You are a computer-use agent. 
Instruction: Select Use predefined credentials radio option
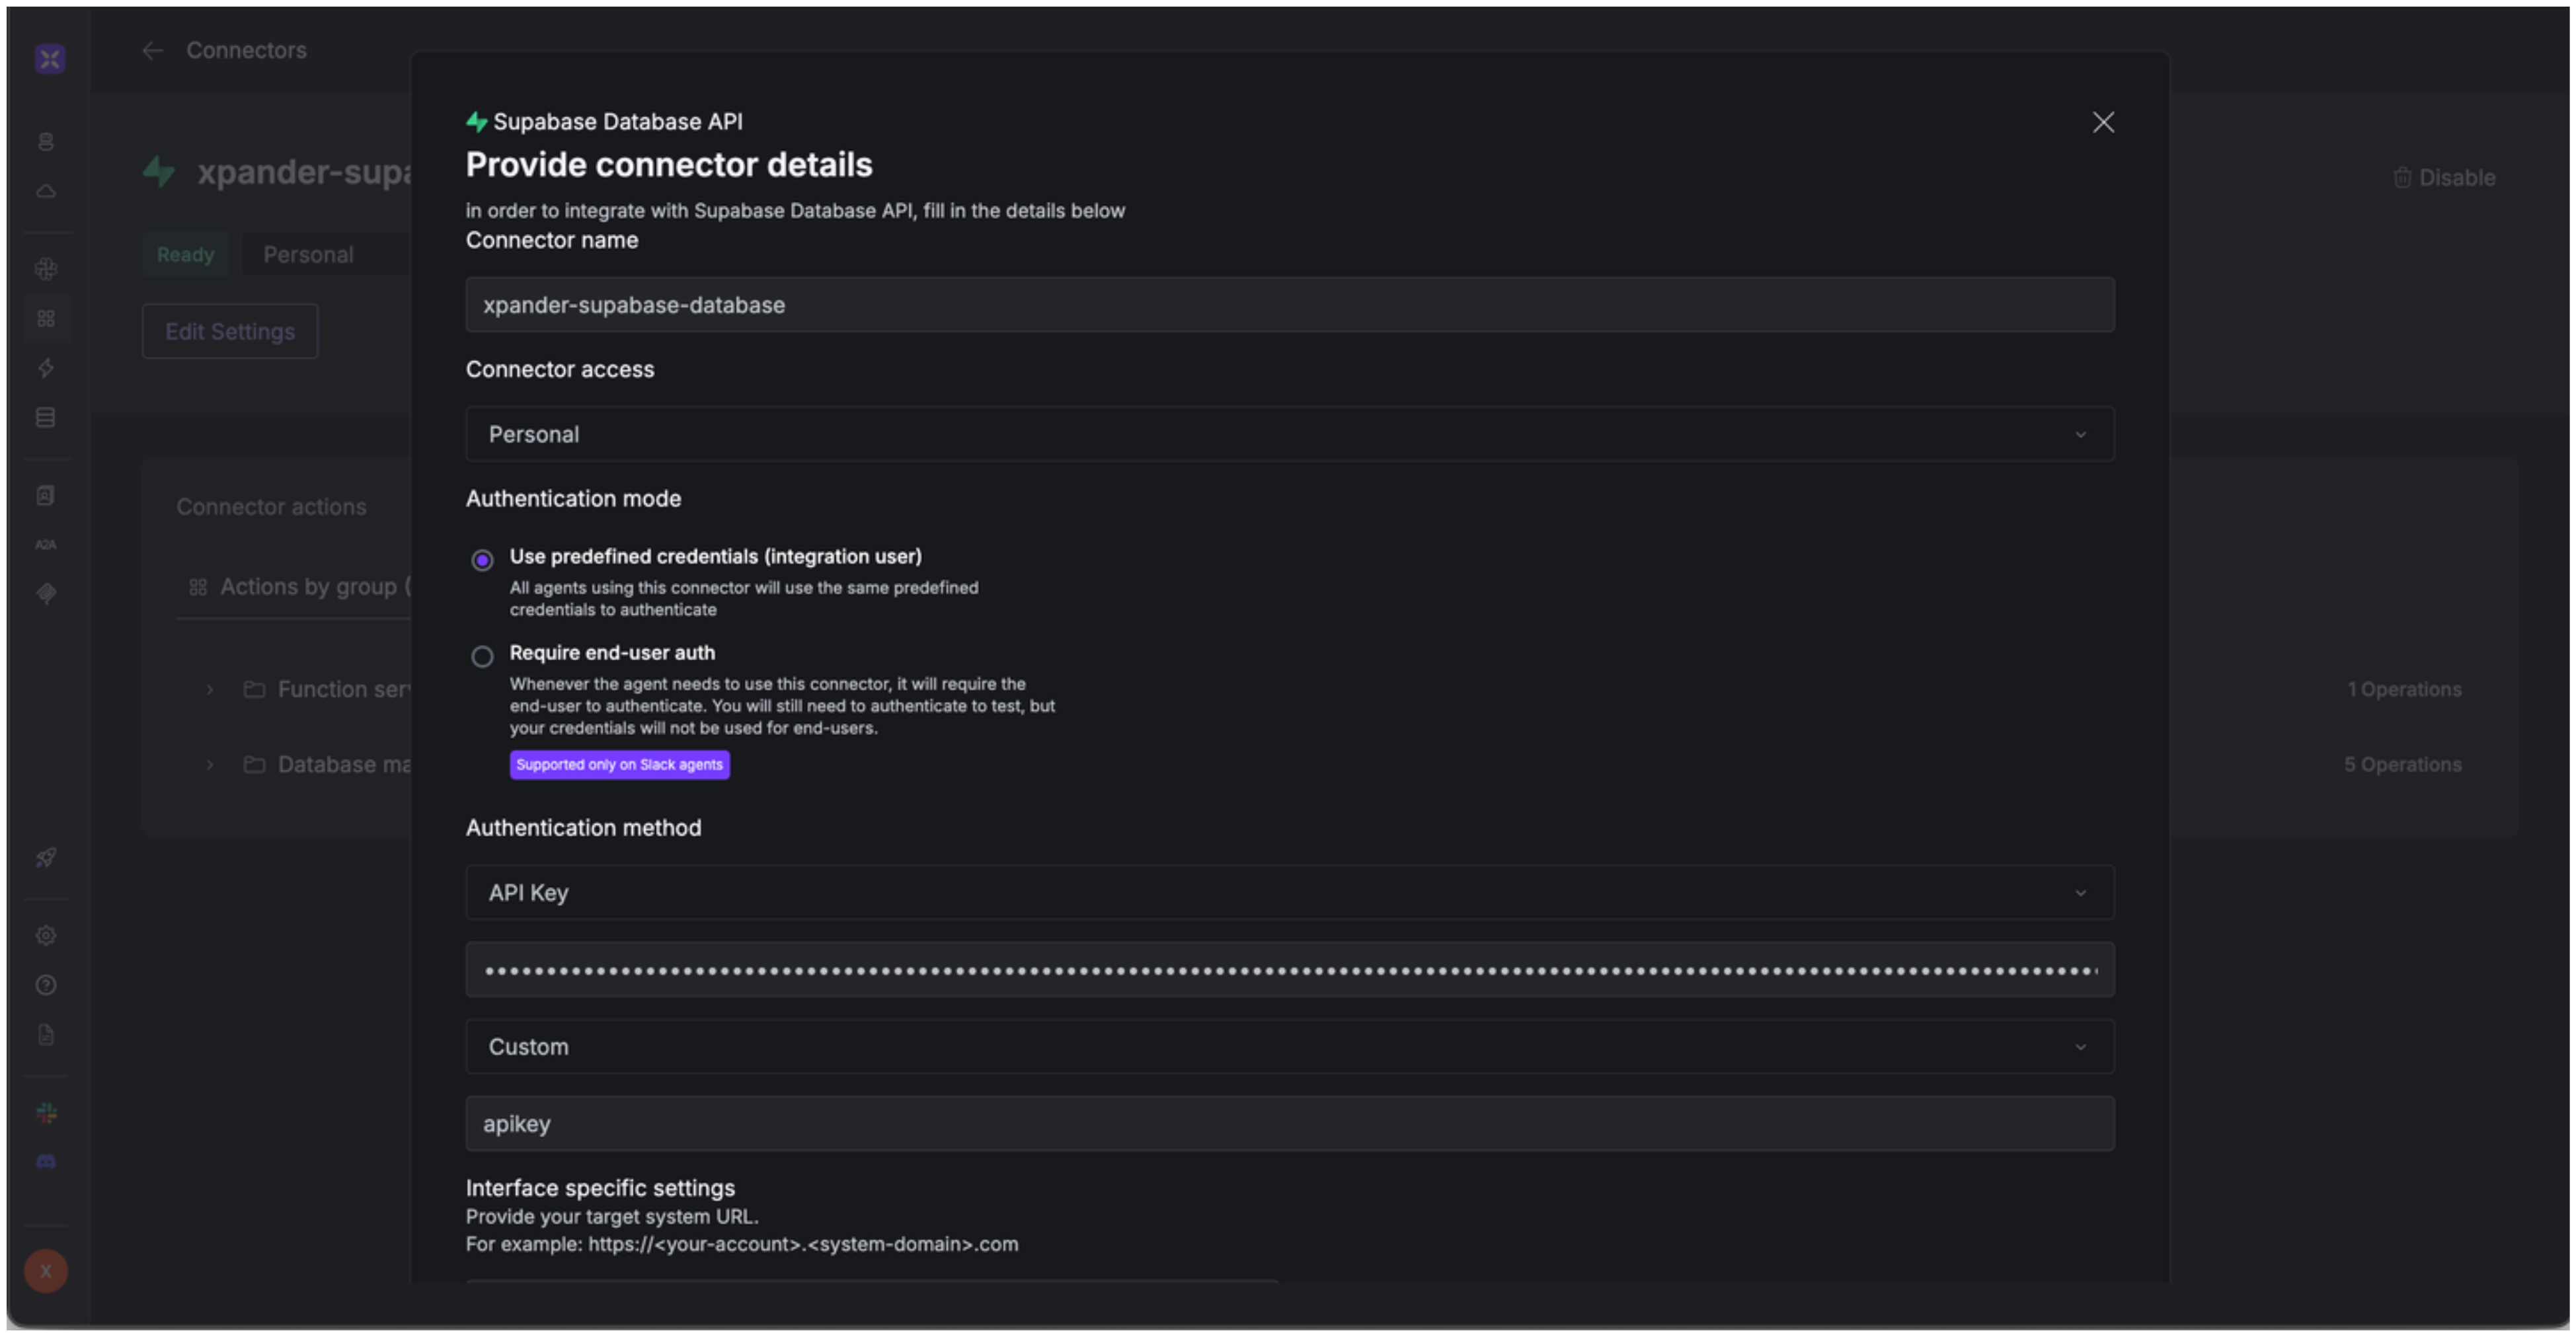point(482,560)
